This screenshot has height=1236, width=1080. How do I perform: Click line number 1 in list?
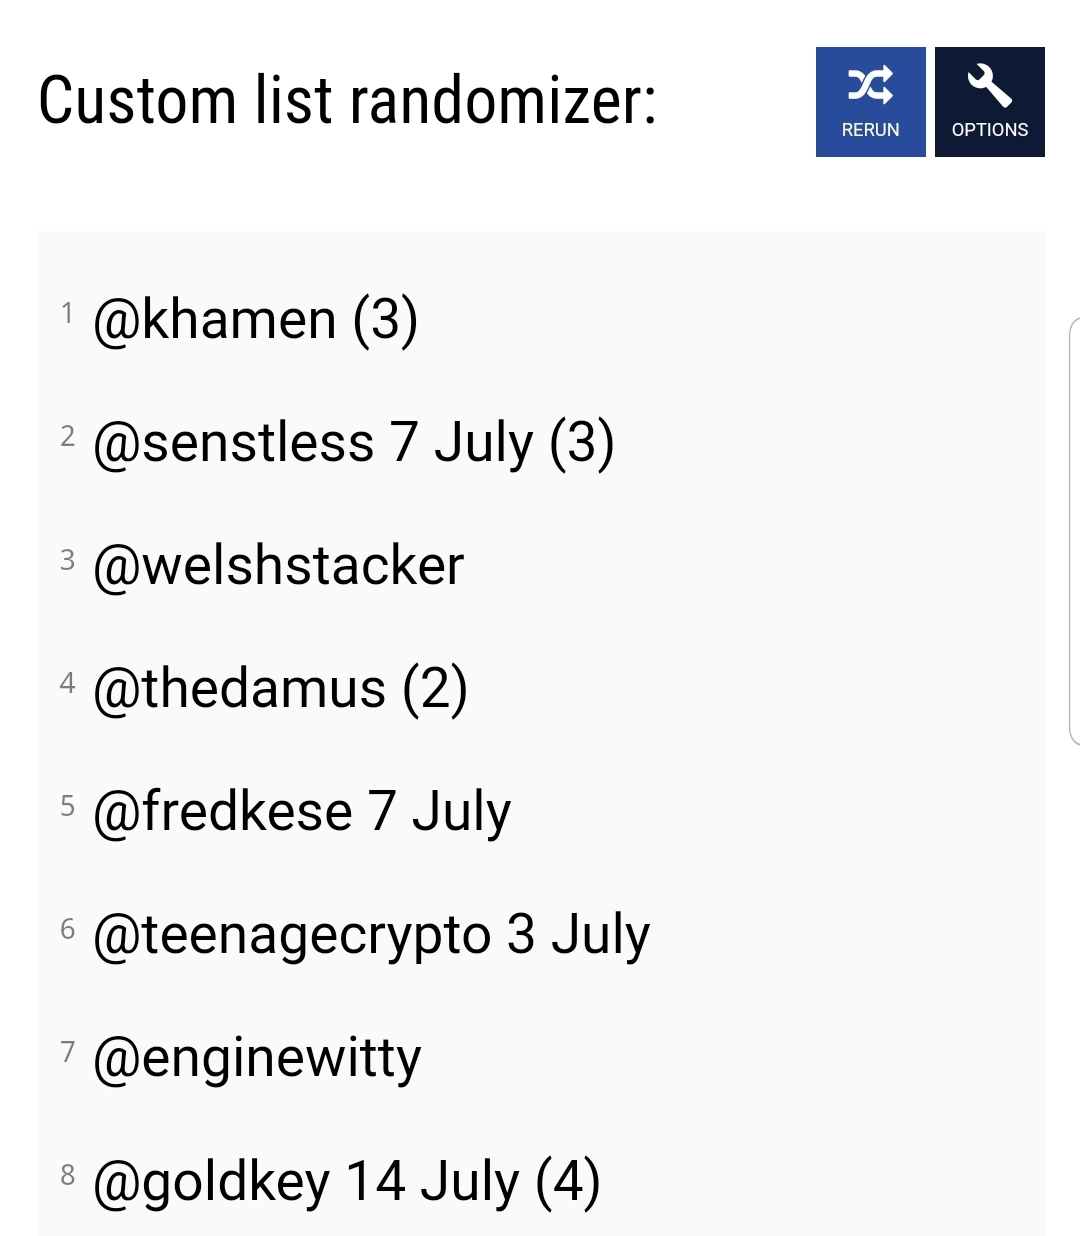click(x=67, y=313)
